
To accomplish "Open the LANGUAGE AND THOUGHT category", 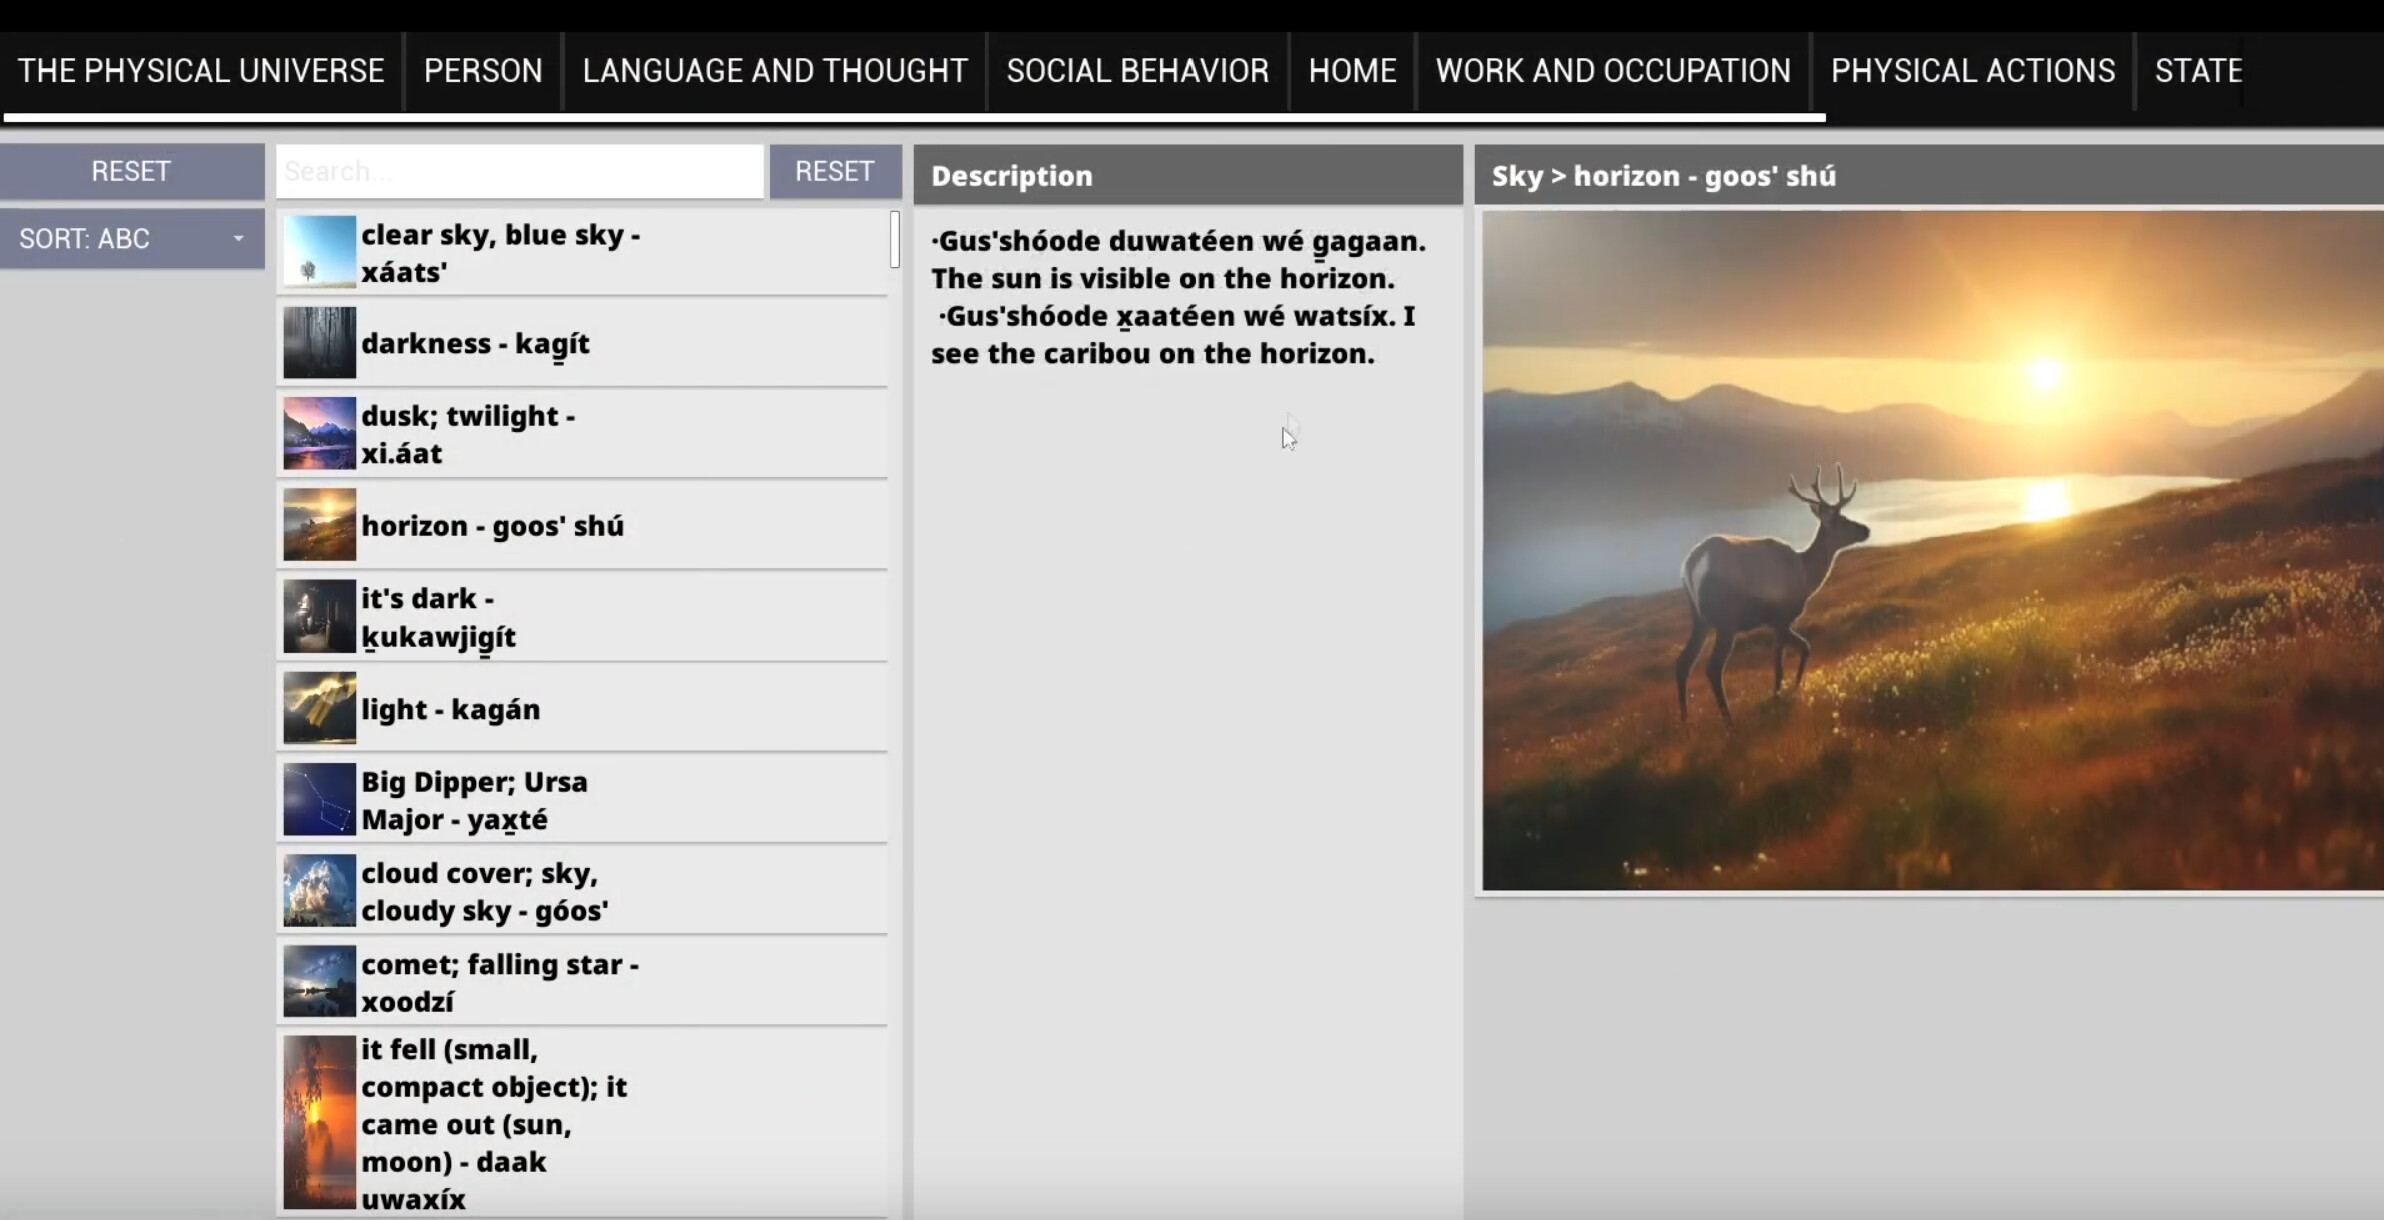I will [773, 70].
